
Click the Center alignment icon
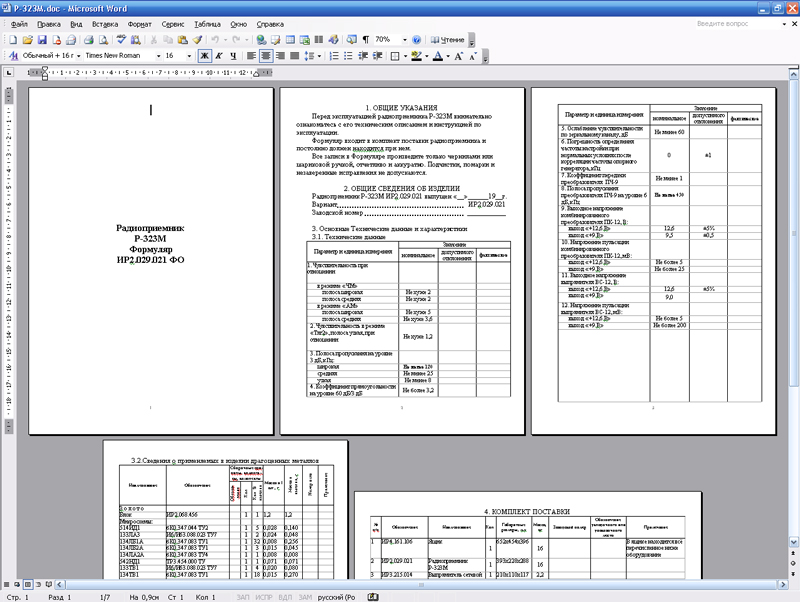pos(266,56)
